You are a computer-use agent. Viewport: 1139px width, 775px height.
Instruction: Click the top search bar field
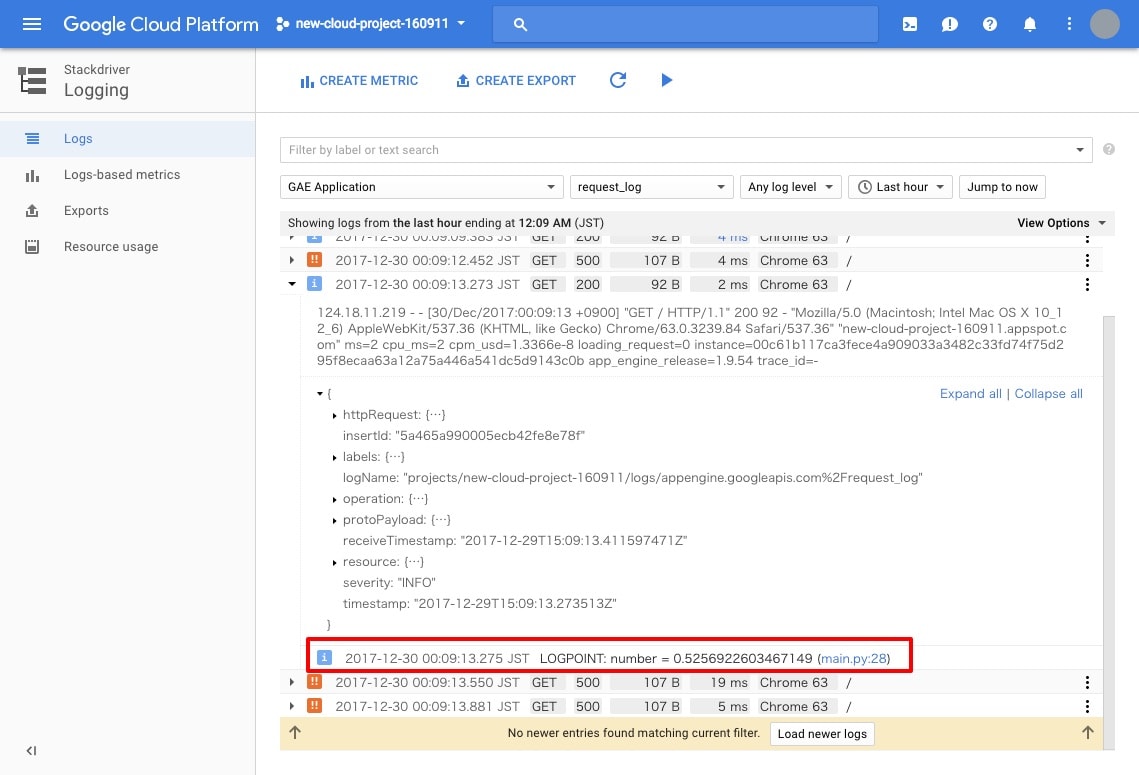[685, 24]
